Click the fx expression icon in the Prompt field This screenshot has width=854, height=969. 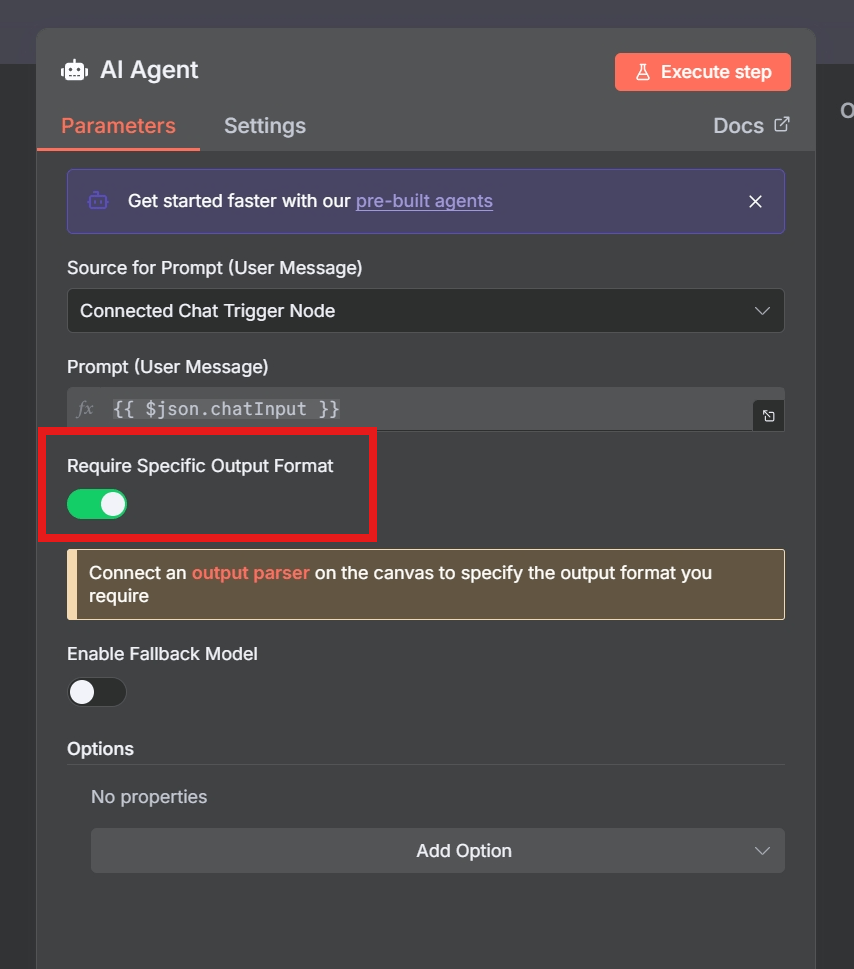86,409
